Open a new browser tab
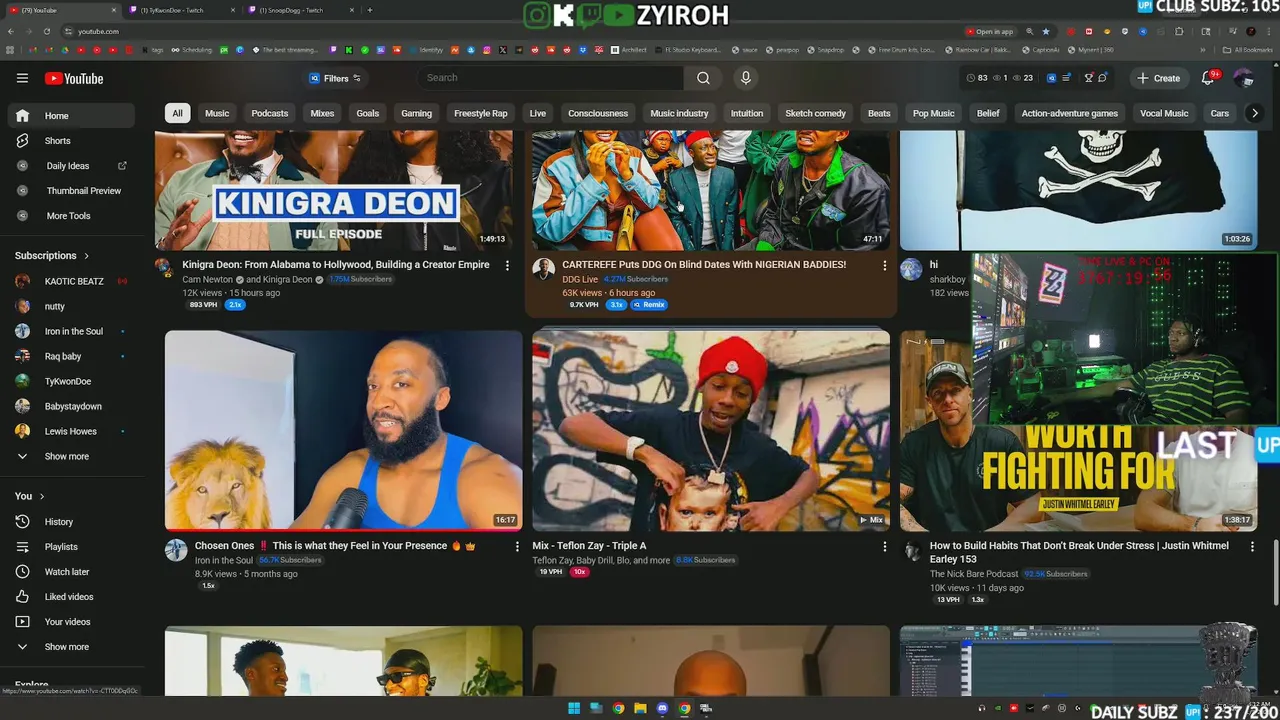 [x=370, y=10]
